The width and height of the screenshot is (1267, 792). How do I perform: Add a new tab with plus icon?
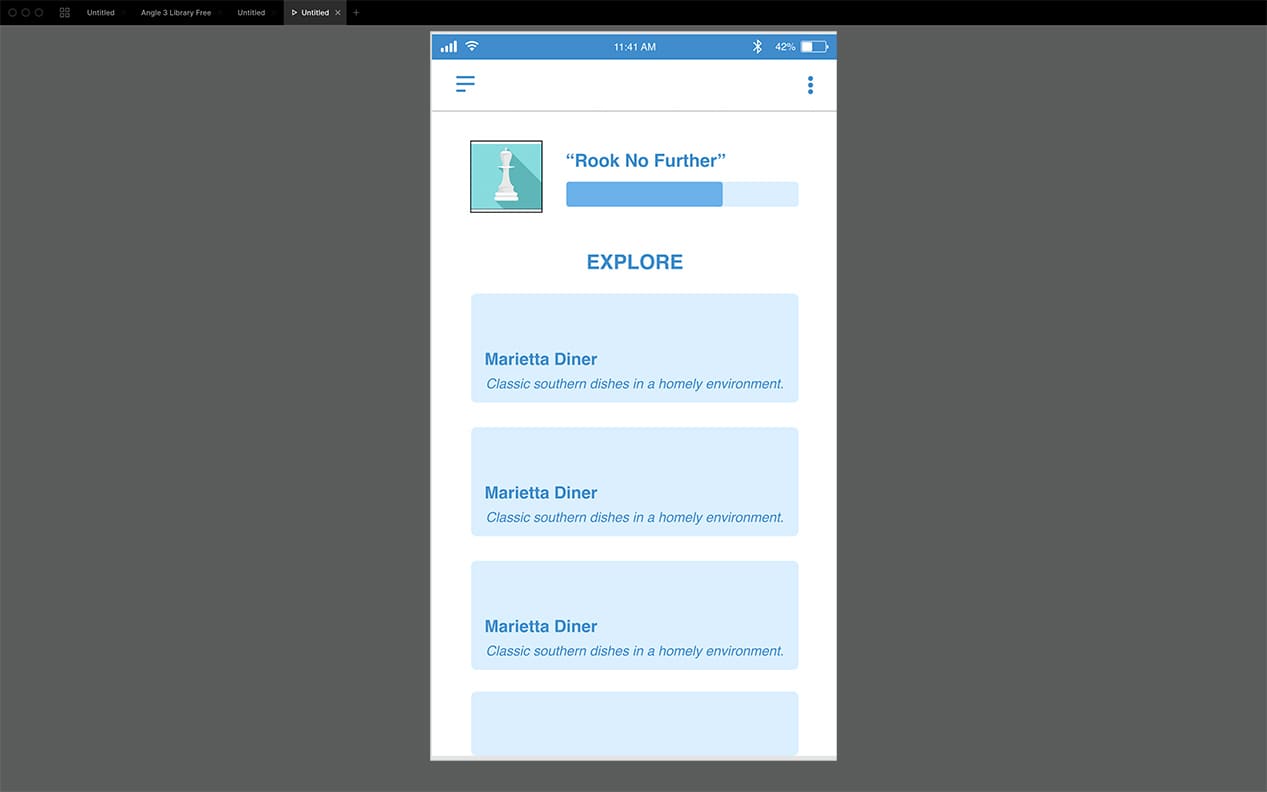tap(356, 13)
